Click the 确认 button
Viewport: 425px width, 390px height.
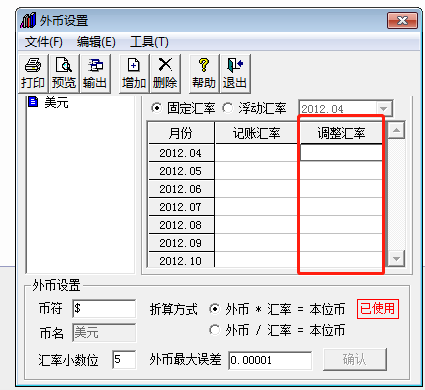coord(355,359)
